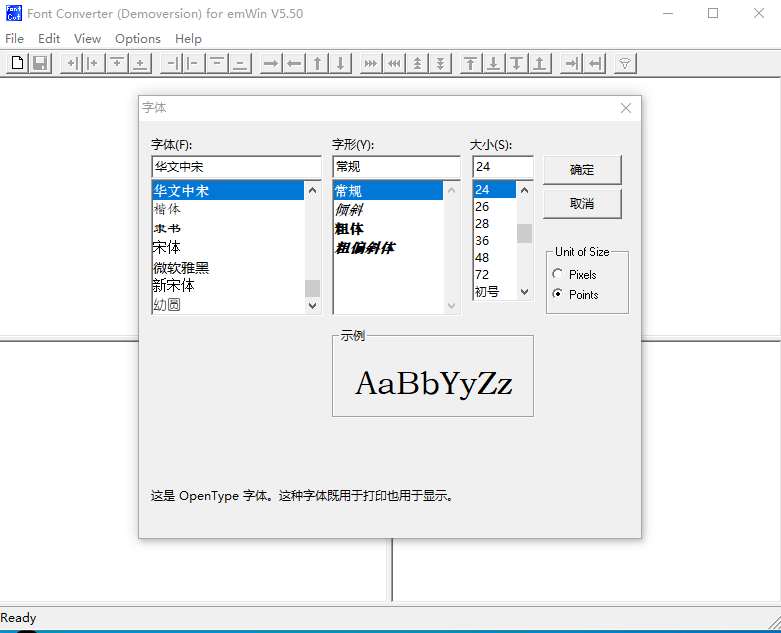Screen dimensions: 781x633
Task: Click the plus-after-left-bar toolbar icon
Action: pos(94,63)
